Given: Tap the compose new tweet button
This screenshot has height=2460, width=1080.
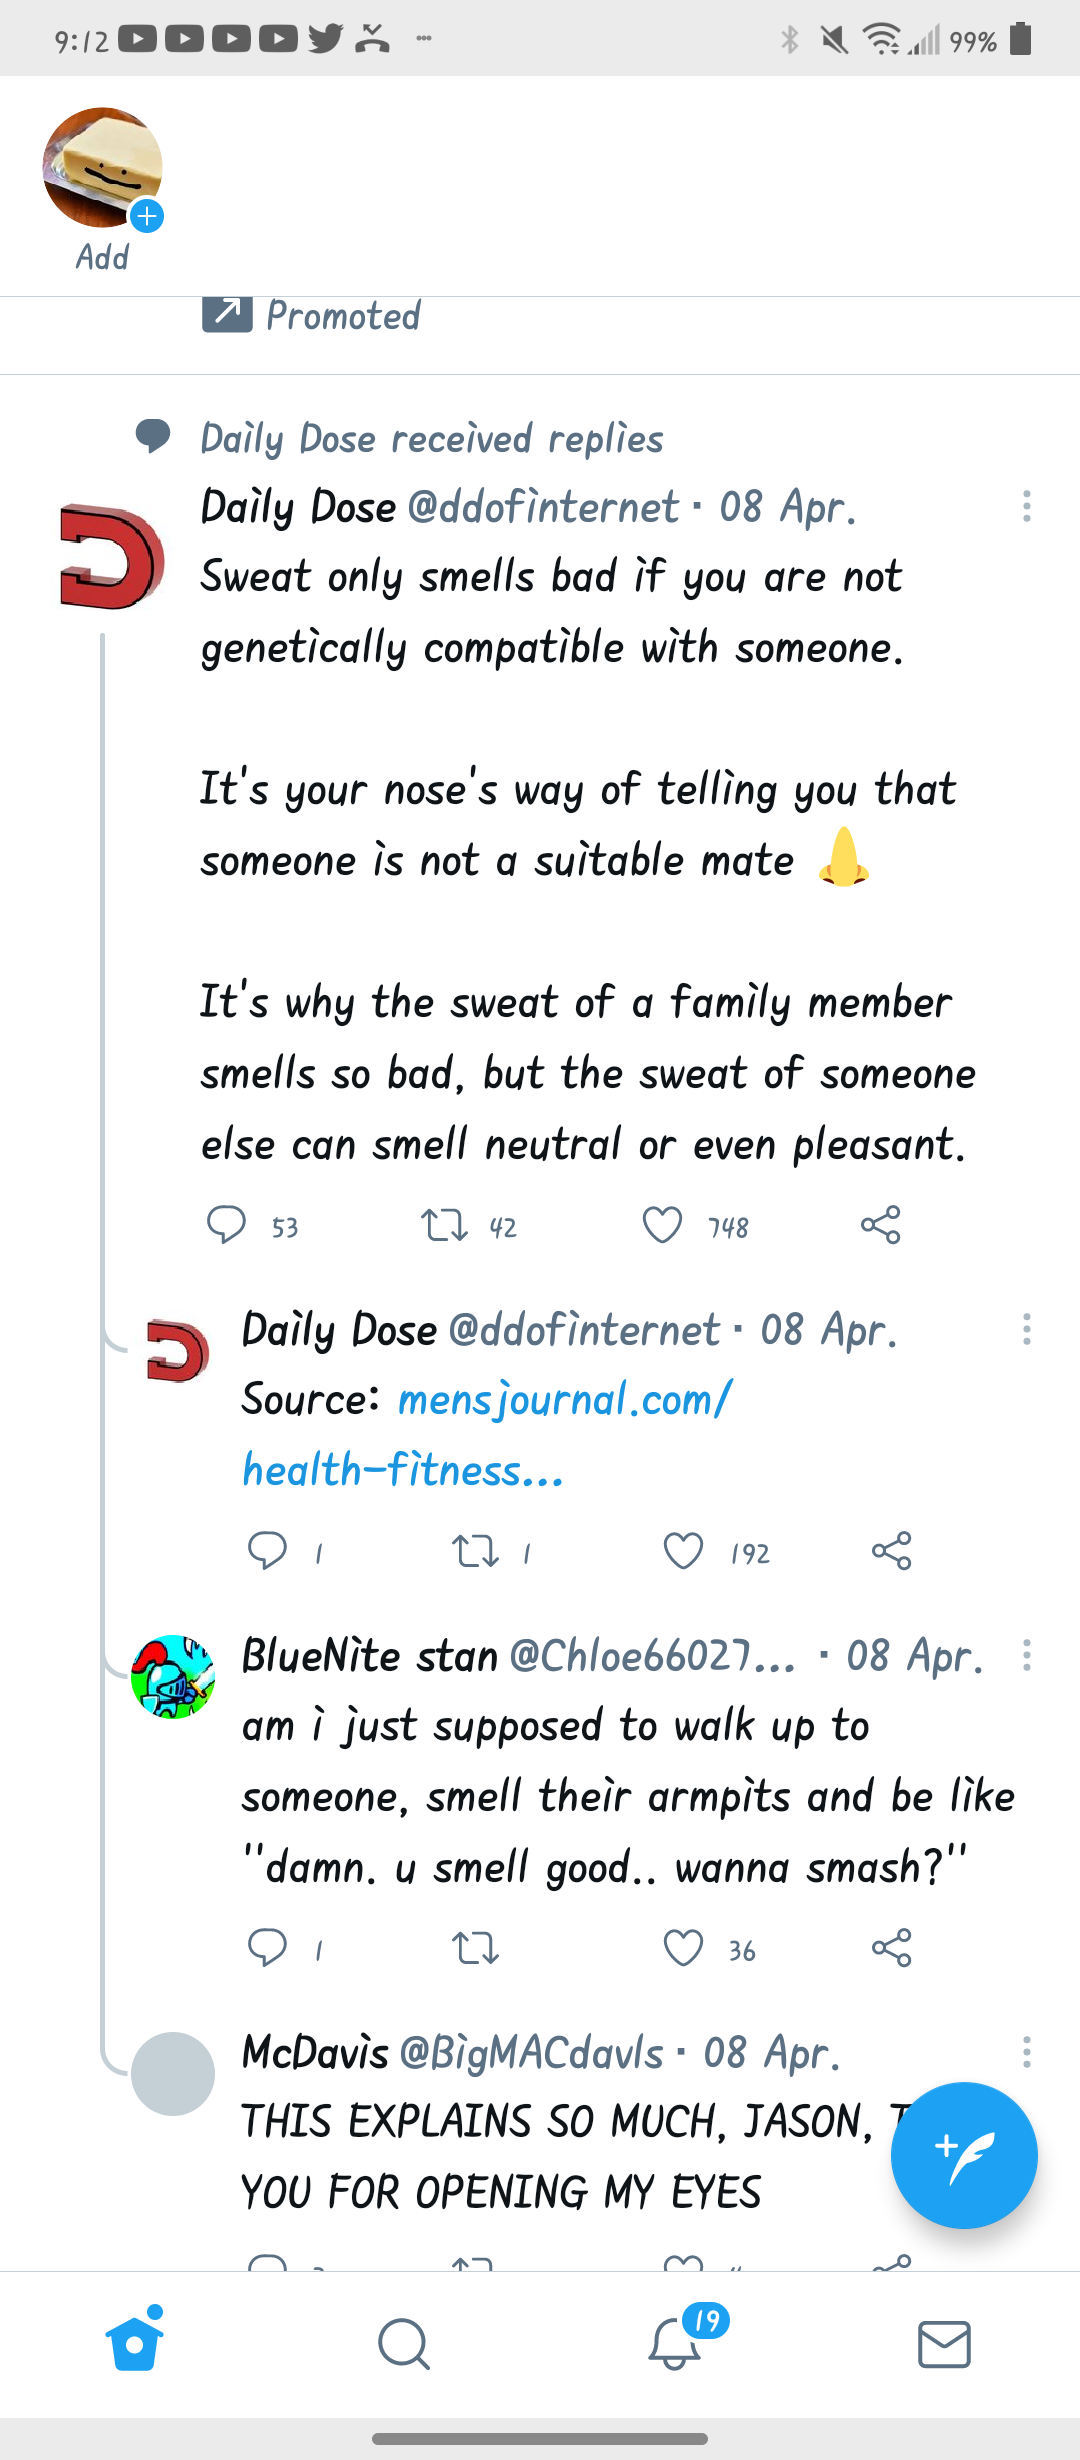Looking at the screenshot, I should point(964,2155).
